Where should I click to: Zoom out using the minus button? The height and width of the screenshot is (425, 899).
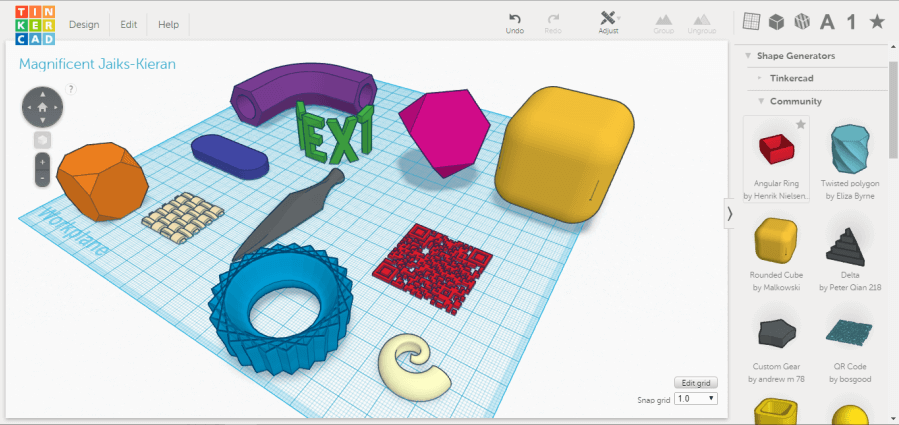coord(43,177)
